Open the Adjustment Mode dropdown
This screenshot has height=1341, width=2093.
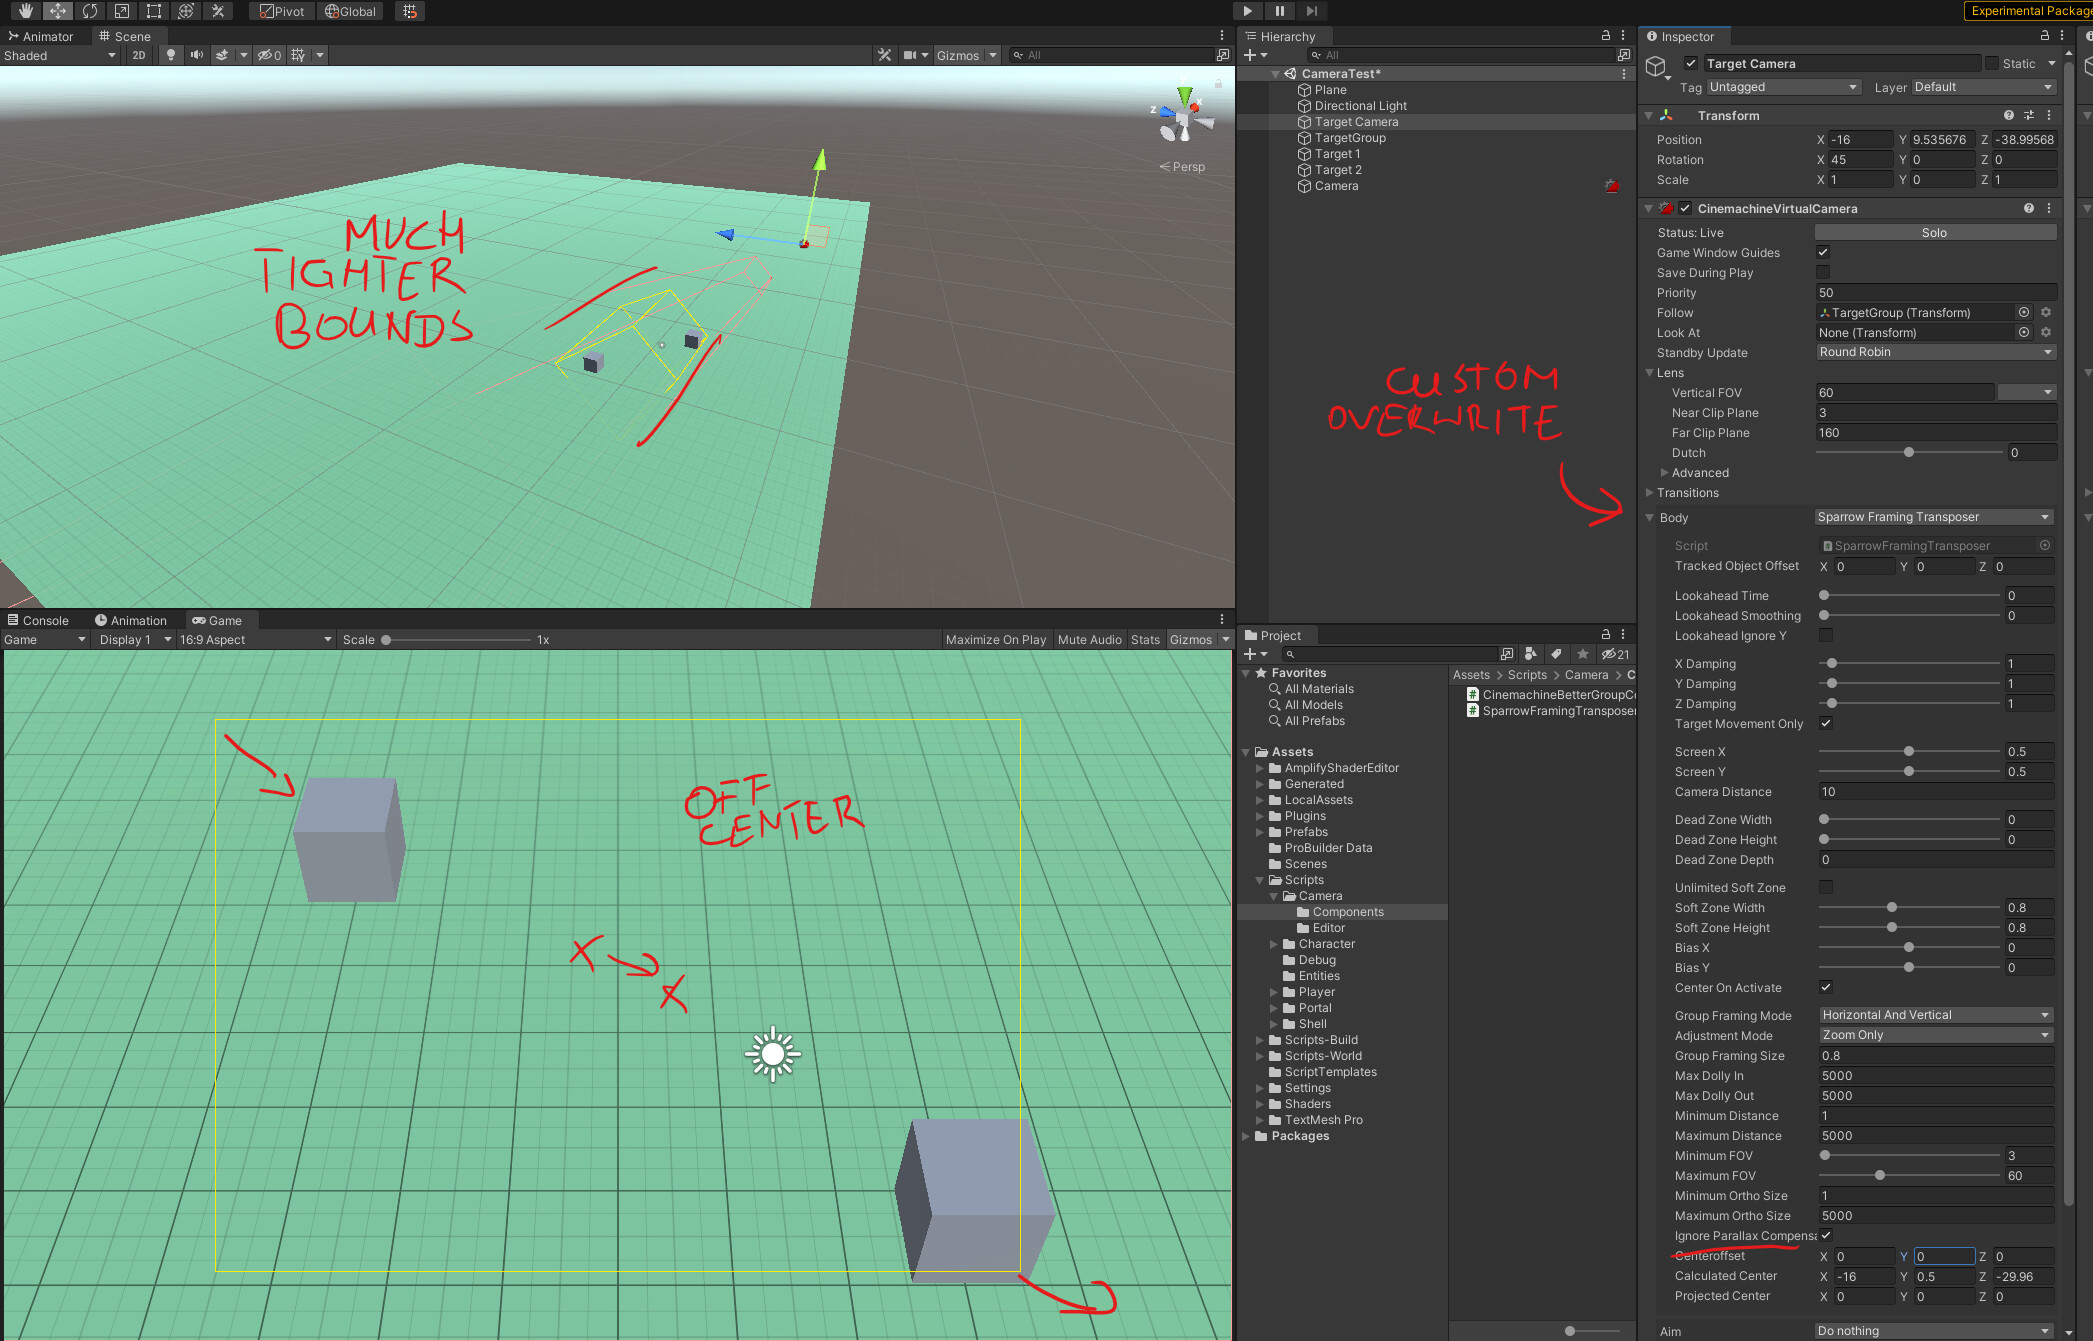coord(1935,1035)
